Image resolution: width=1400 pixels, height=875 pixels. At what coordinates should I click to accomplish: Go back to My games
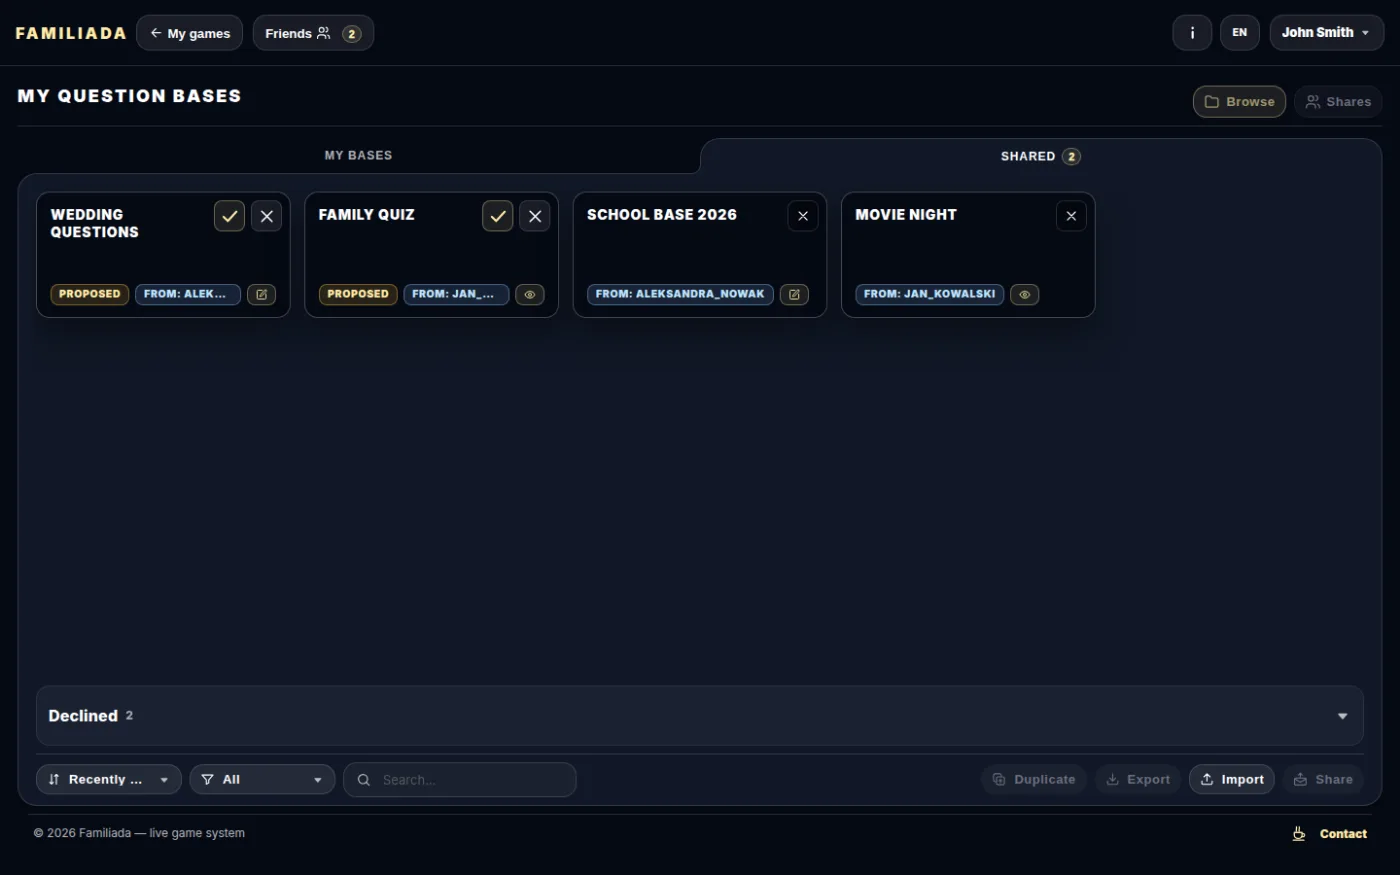(x=189, y=33)
